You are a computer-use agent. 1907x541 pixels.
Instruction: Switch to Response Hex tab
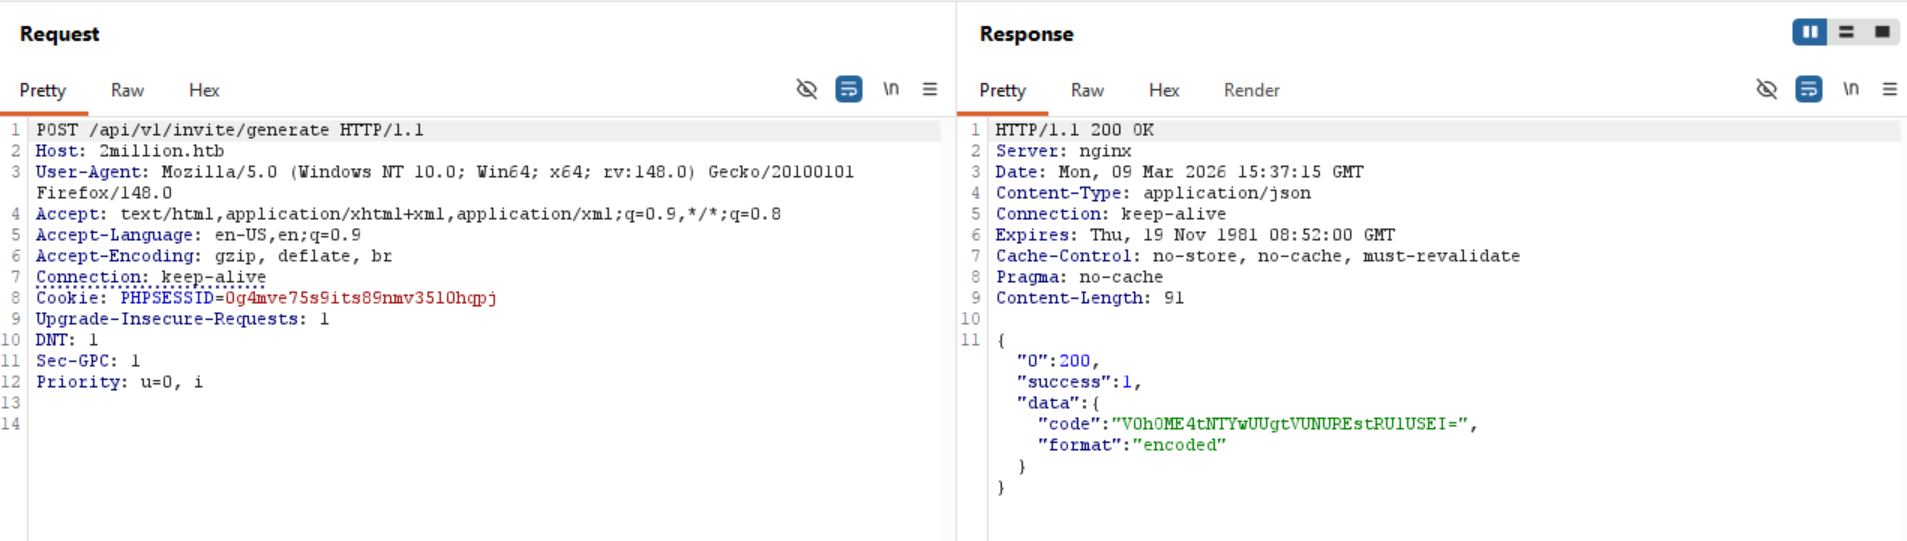coord(1164,90)
